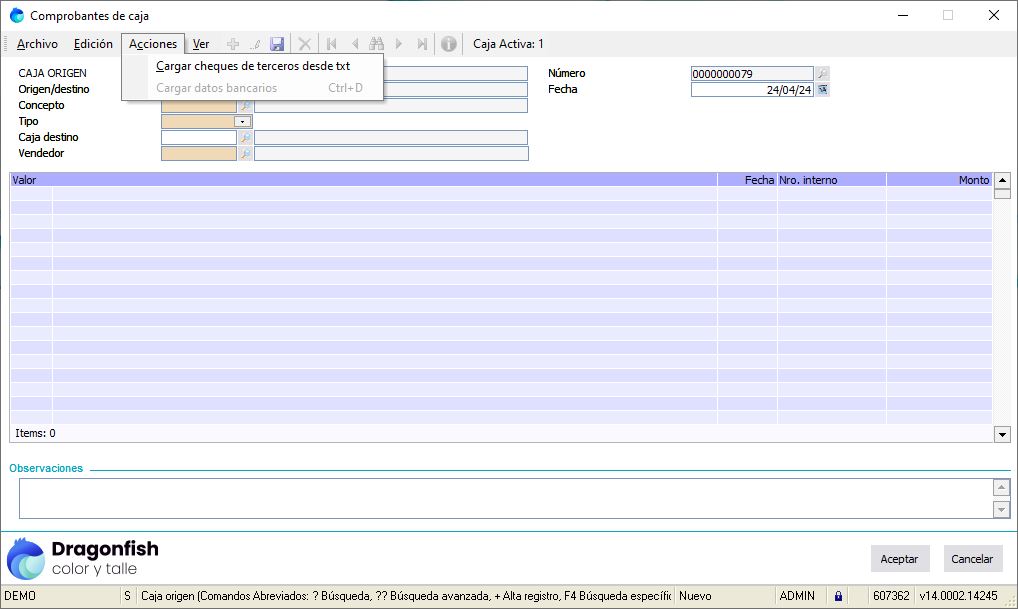This screenshot has width=1018, height=609.
Task: Save the voucher with the floppy disk icon
Action: (277, 44)
